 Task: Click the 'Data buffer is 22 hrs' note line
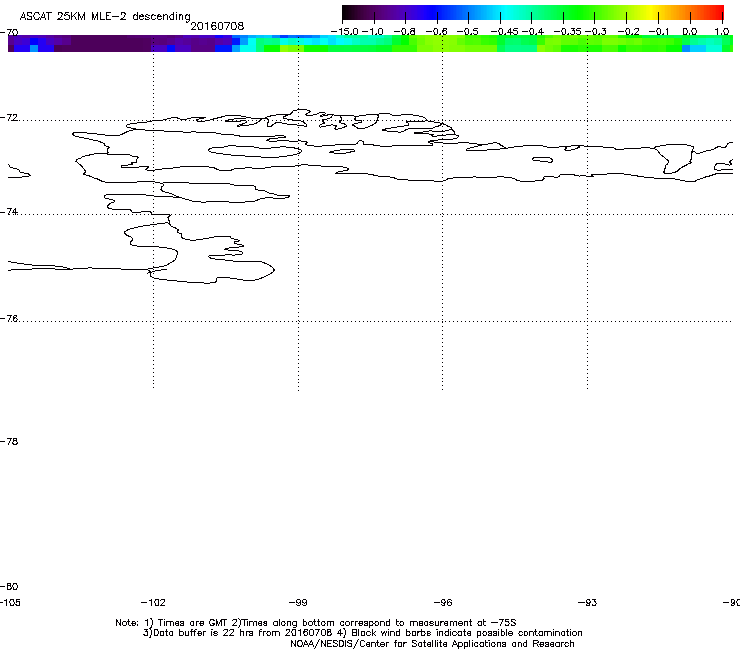362,633
